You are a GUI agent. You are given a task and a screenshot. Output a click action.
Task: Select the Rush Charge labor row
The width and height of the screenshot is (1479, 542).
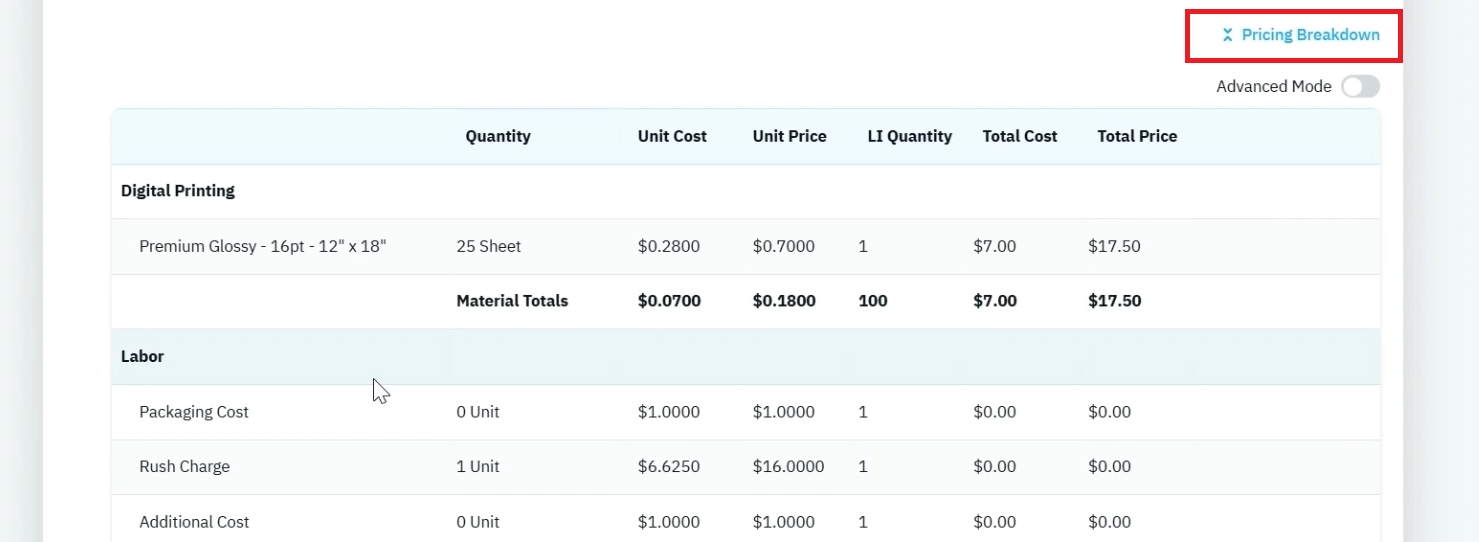(x=746, y=467)
